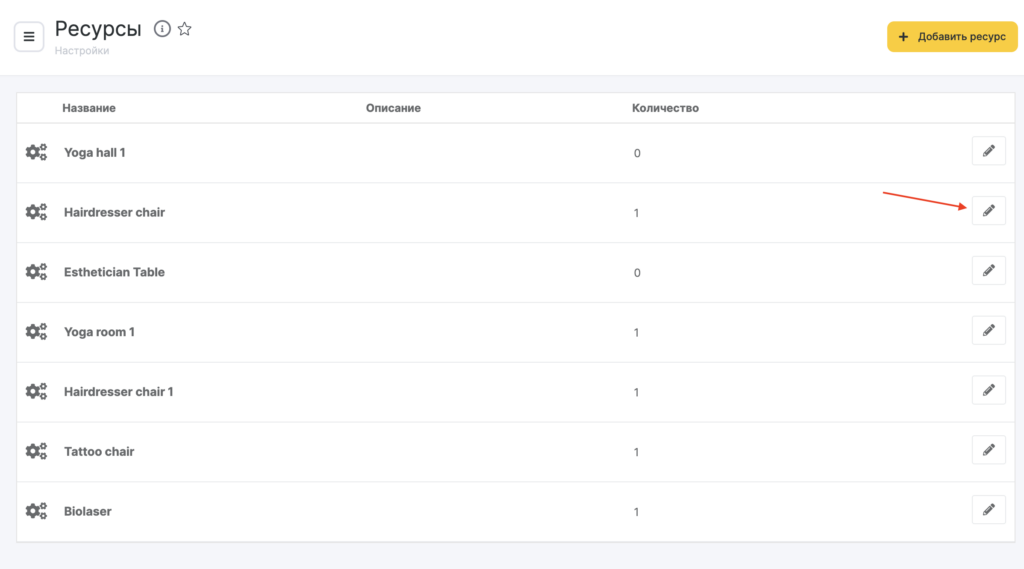The height and width of the screenshot is (569, 1024).
Task: Edit the Yoga room 1 resource
Action: pos(988,331)
